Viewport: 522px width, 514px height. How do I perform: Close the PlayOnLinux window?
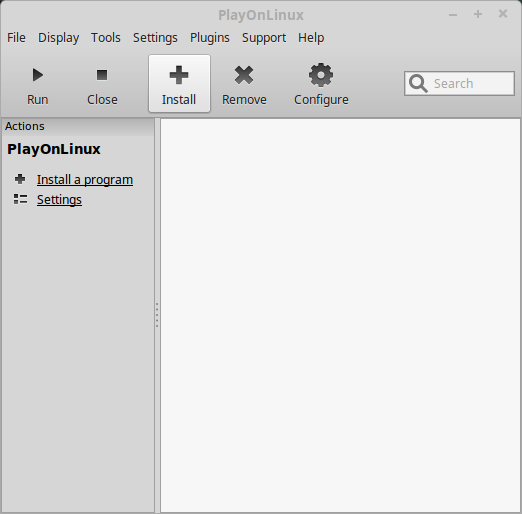[503, 14]
